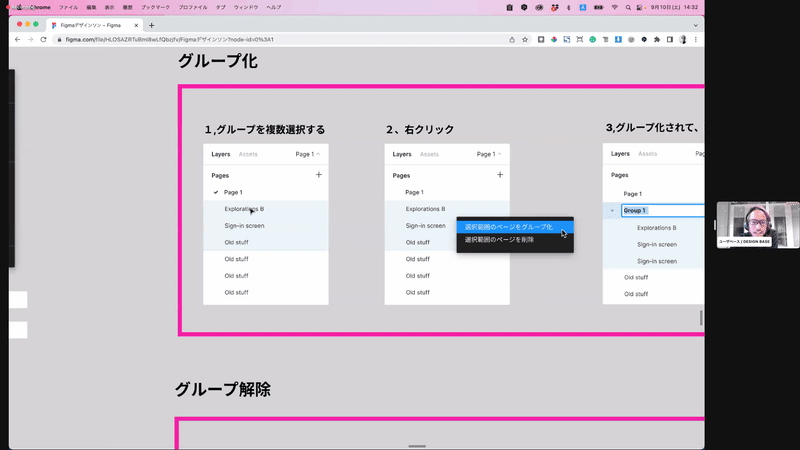Select Assets tab in step 3 panel
The width and height of the screenshot is (800, 450).
[x=647, y=154]
